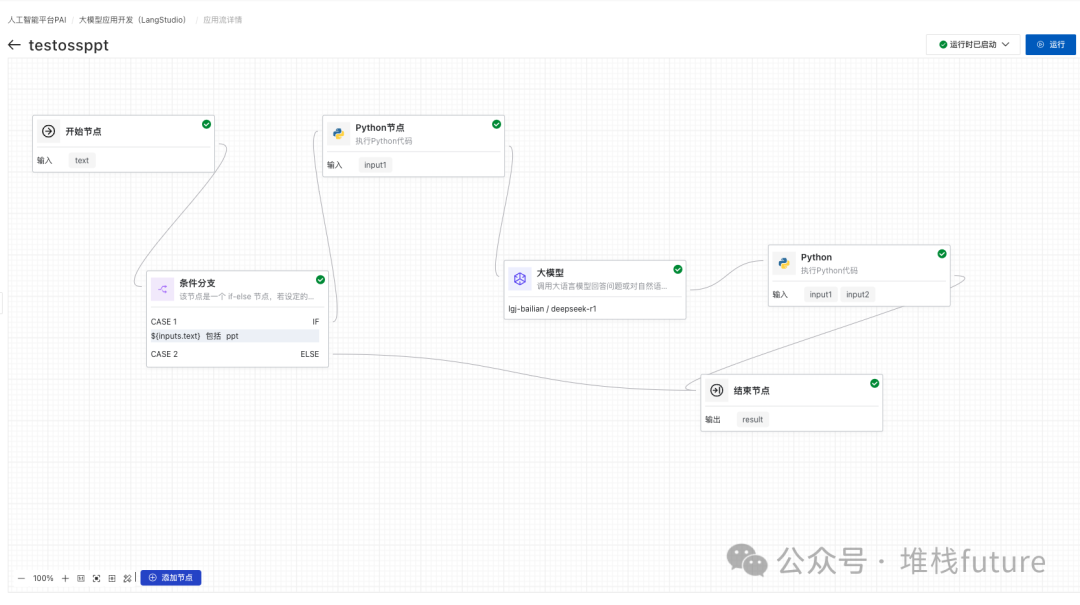Click the zoom out minus icon
Screen dimensions: 1080x605
[21, 578]
